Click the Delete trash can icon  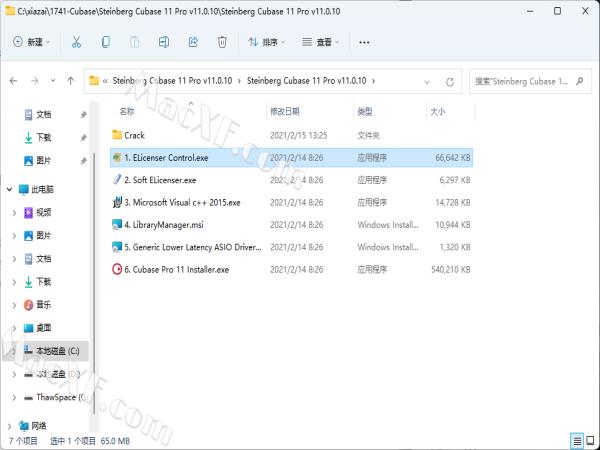222,42
